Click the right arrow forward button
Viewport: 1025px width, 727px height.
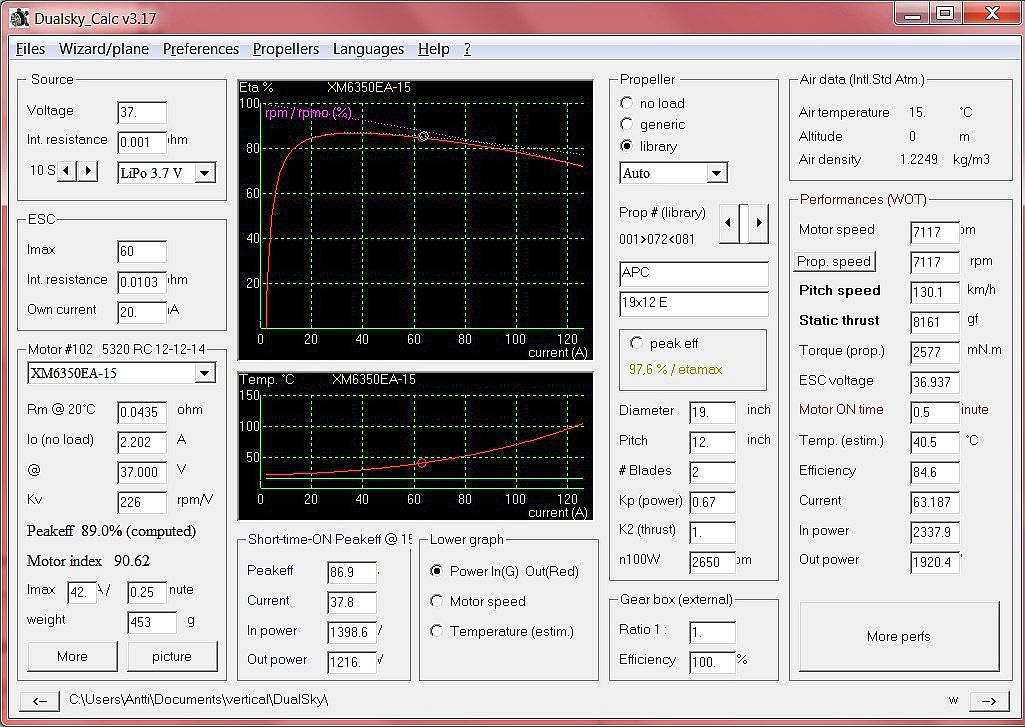click(x=987, y=701)
